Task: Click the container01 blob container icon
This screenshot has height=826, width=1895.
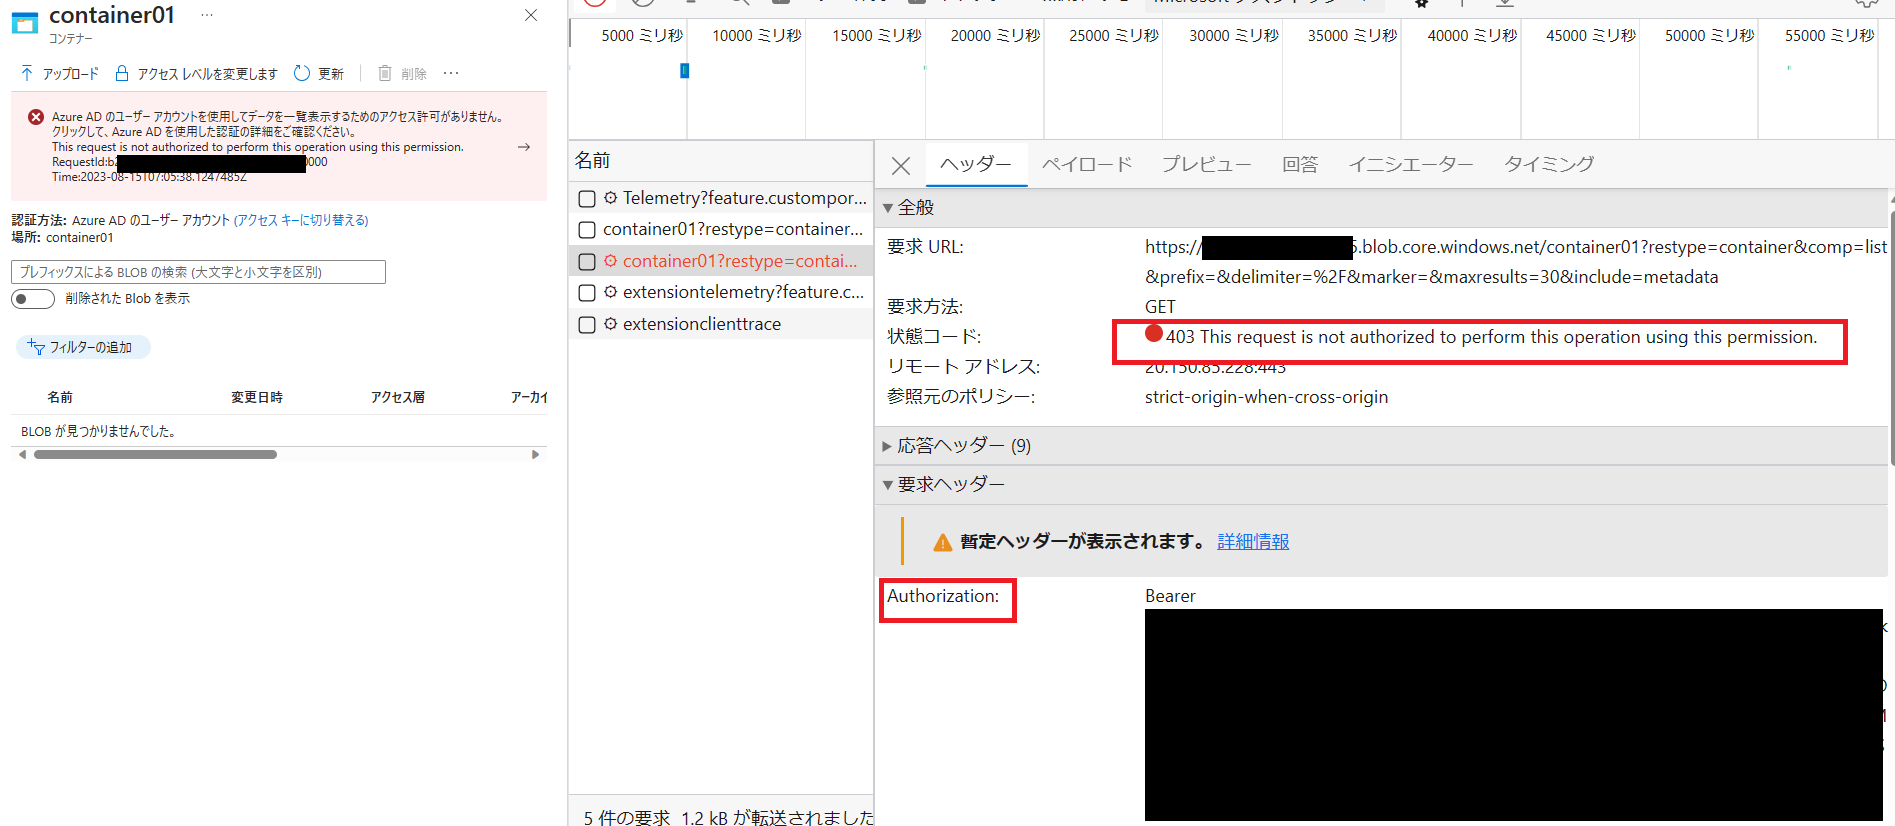Action: [x=24, y=22]
